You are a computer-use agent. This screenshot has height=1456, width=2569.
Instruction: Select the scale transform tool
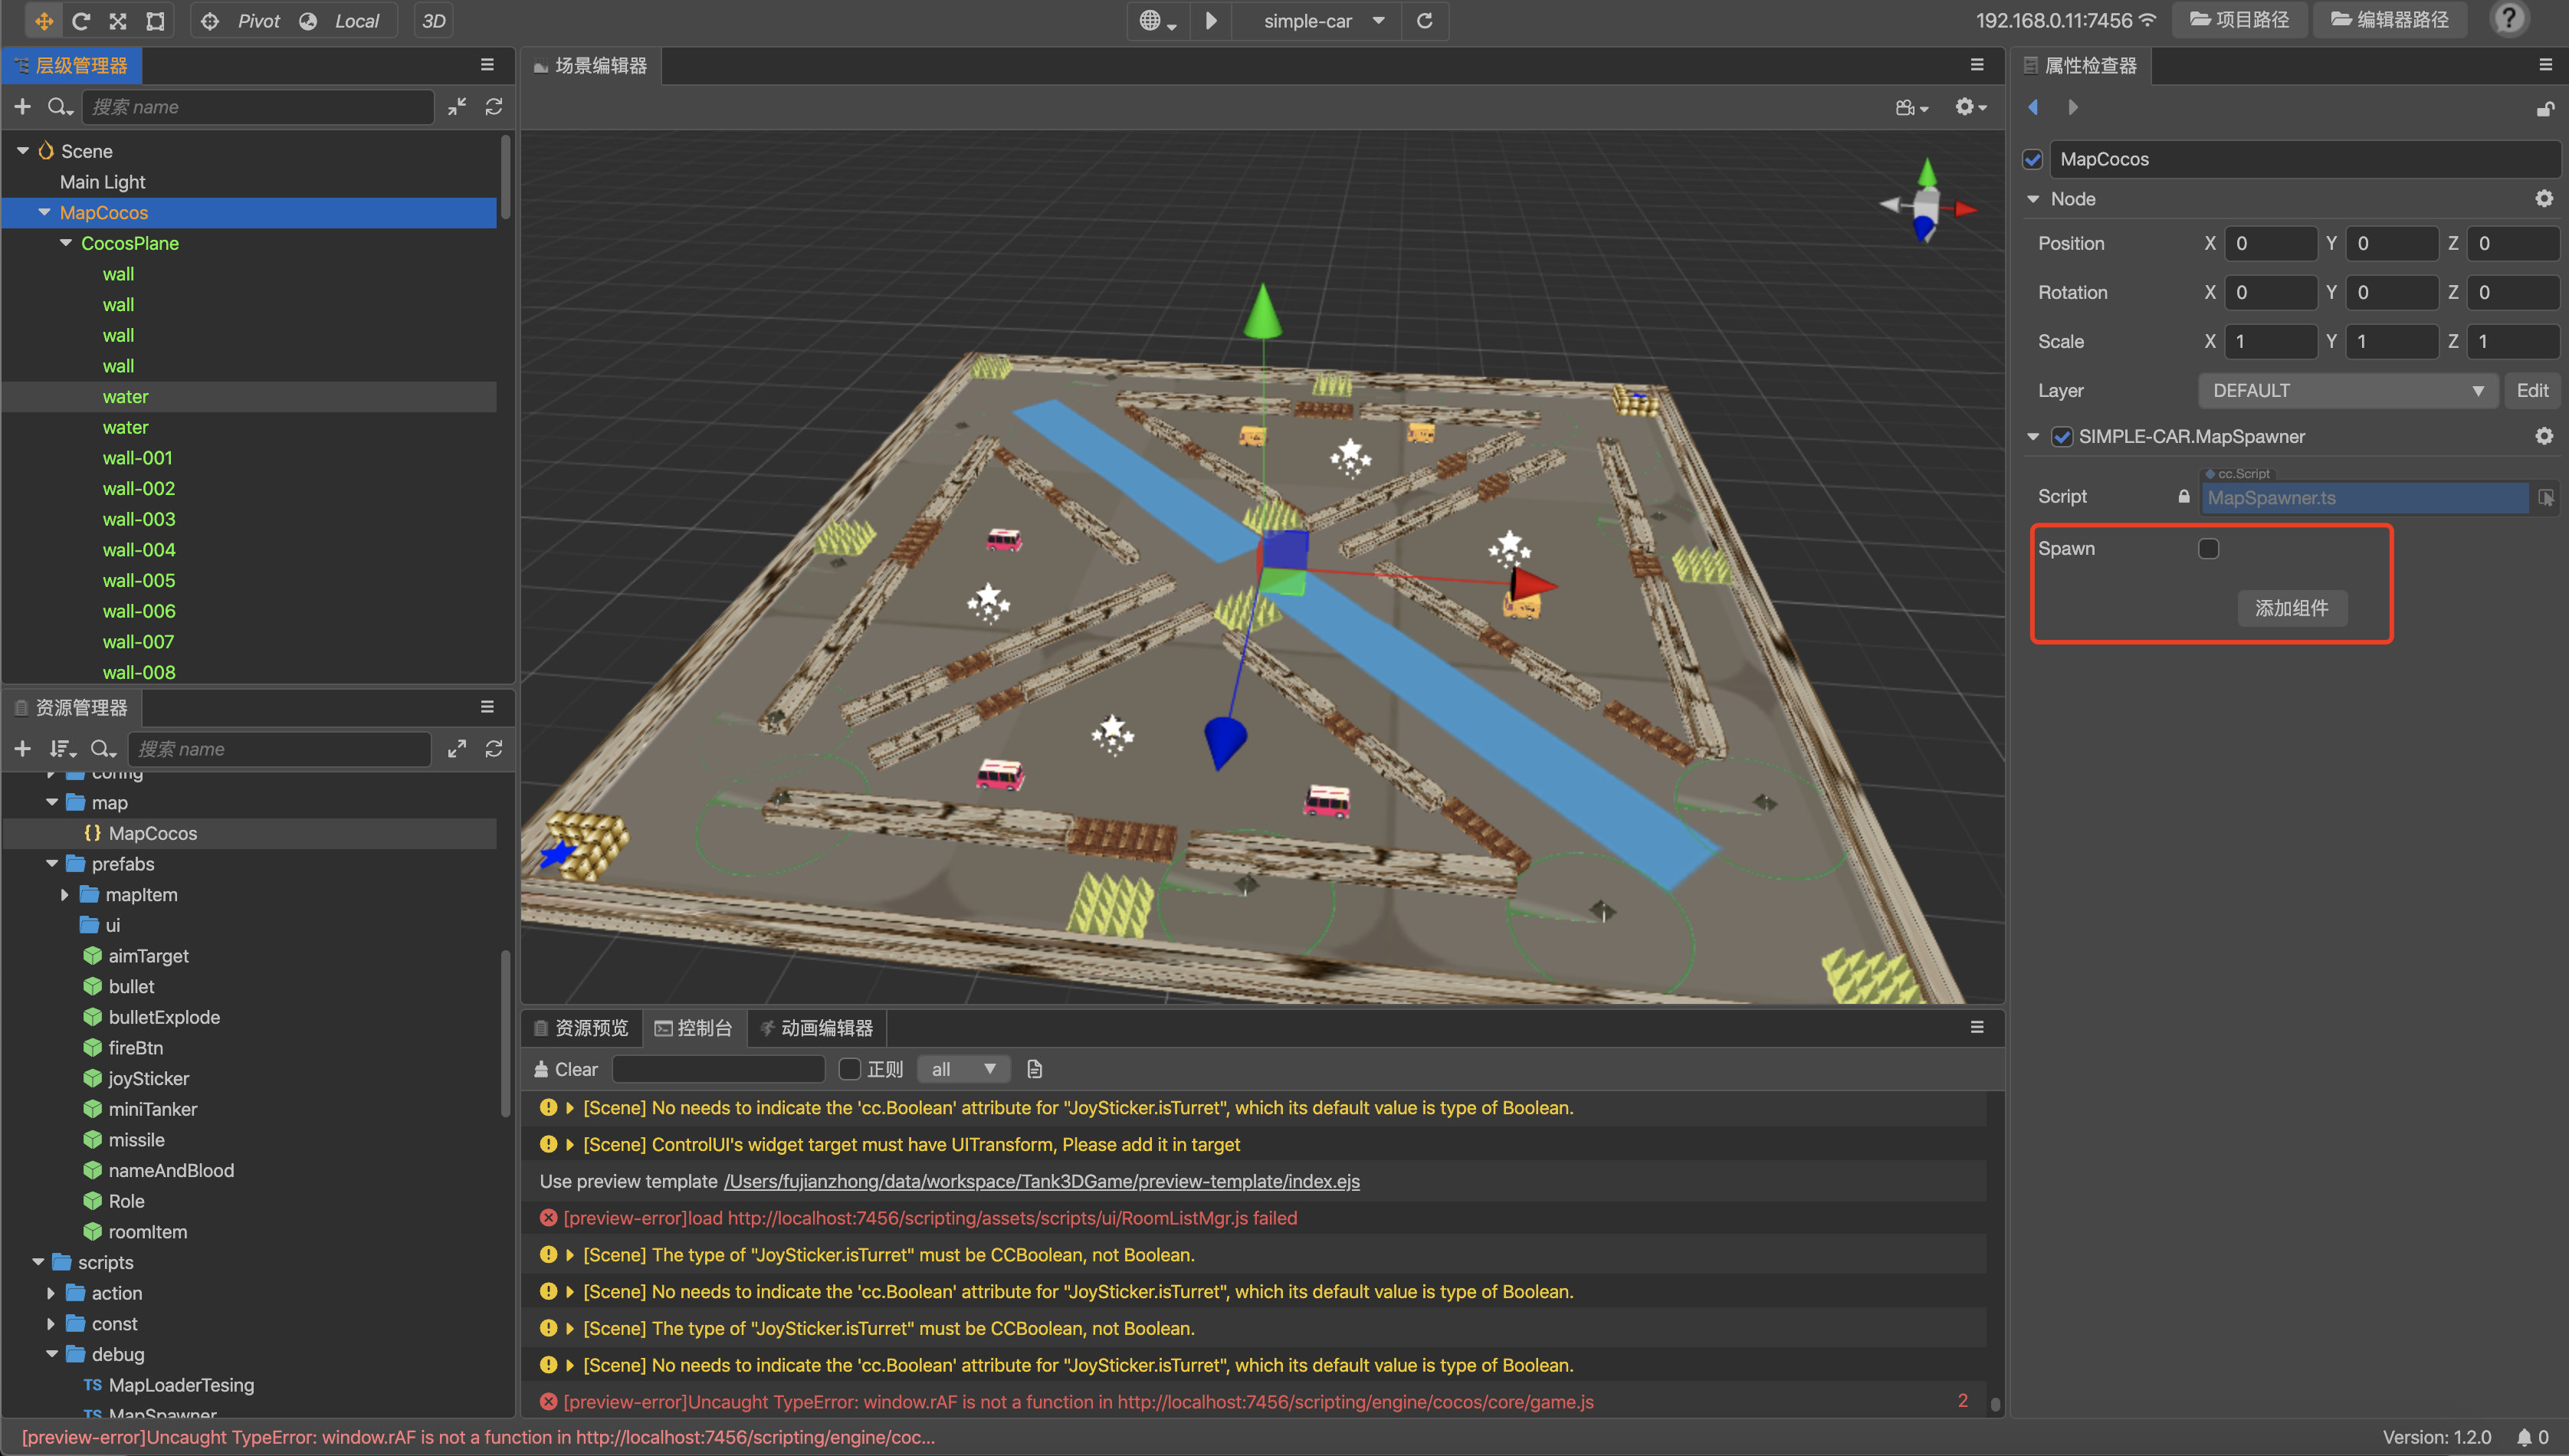[x=118, y=21]
